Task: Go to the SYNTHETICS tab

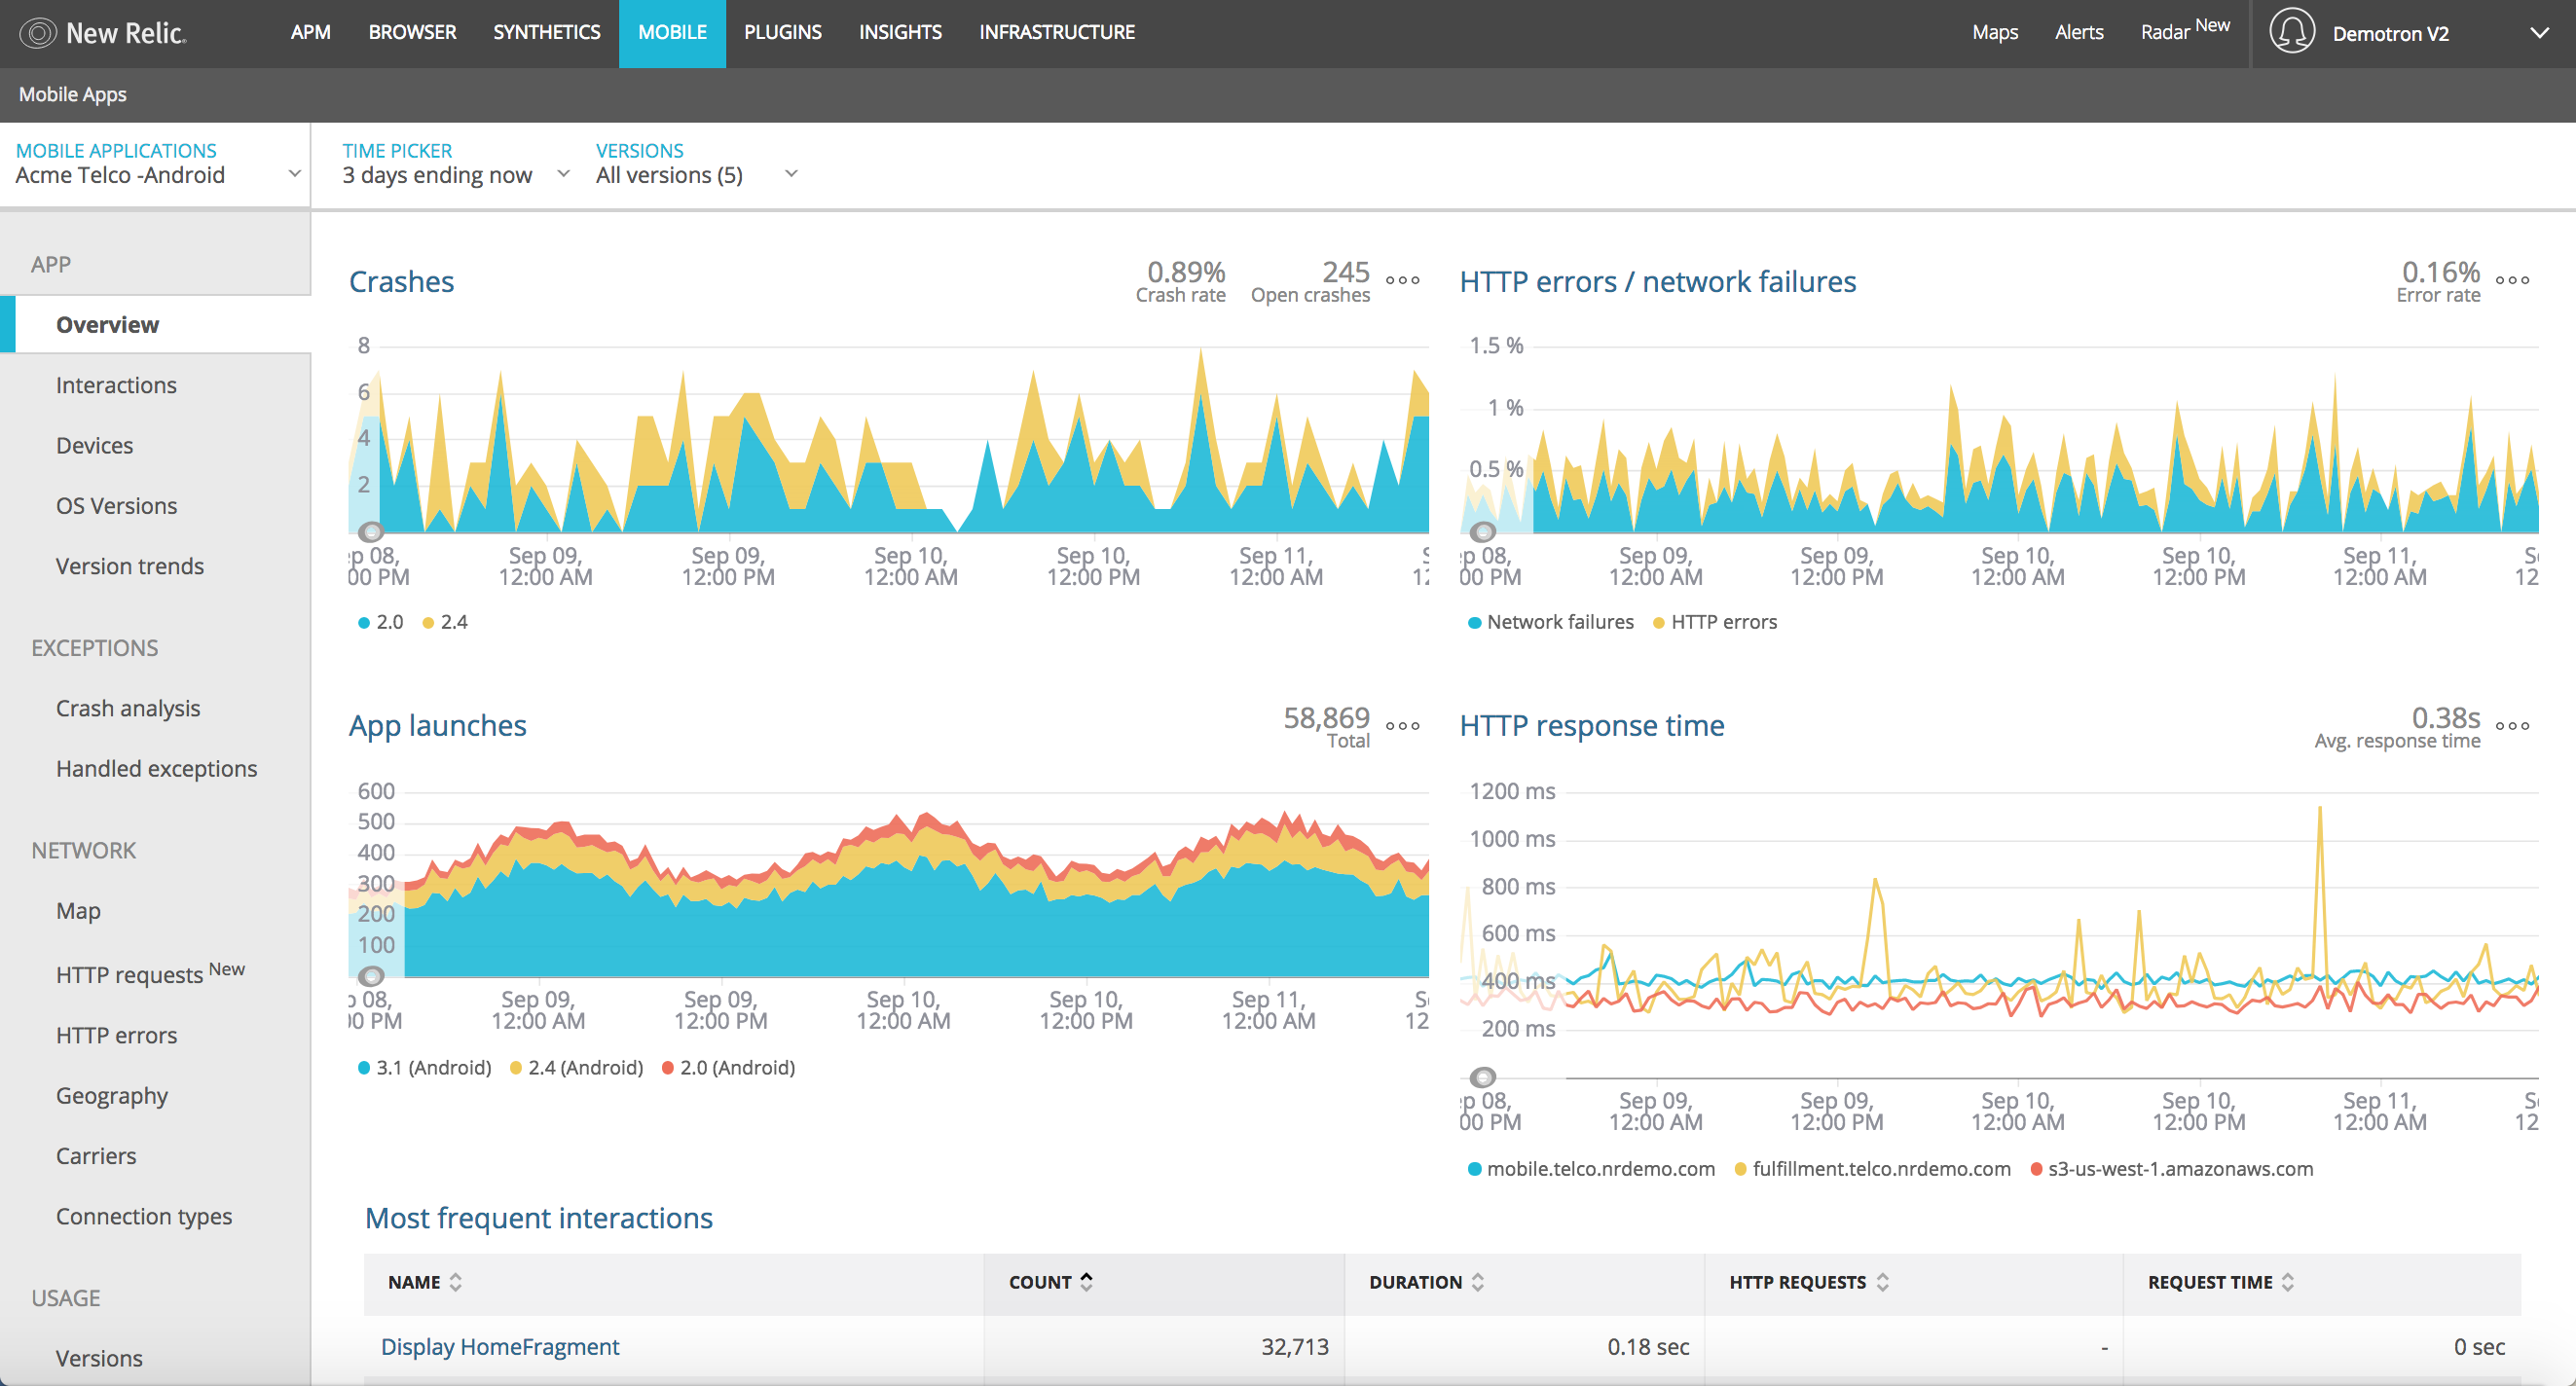Action: coord(547,32)
